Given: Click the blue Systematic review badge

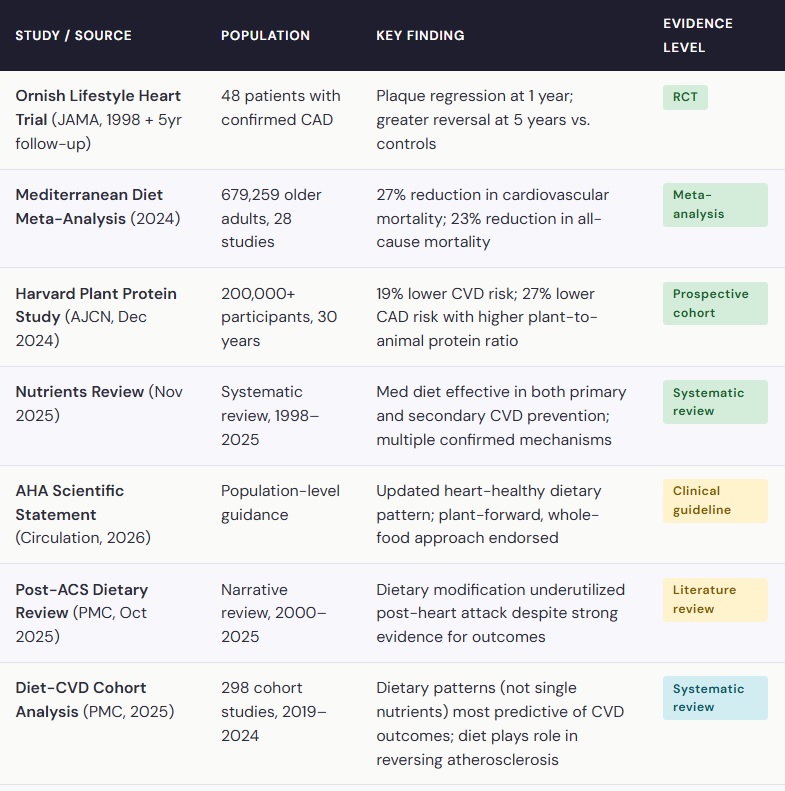Looking at the screenshot, I should [715, 698].
